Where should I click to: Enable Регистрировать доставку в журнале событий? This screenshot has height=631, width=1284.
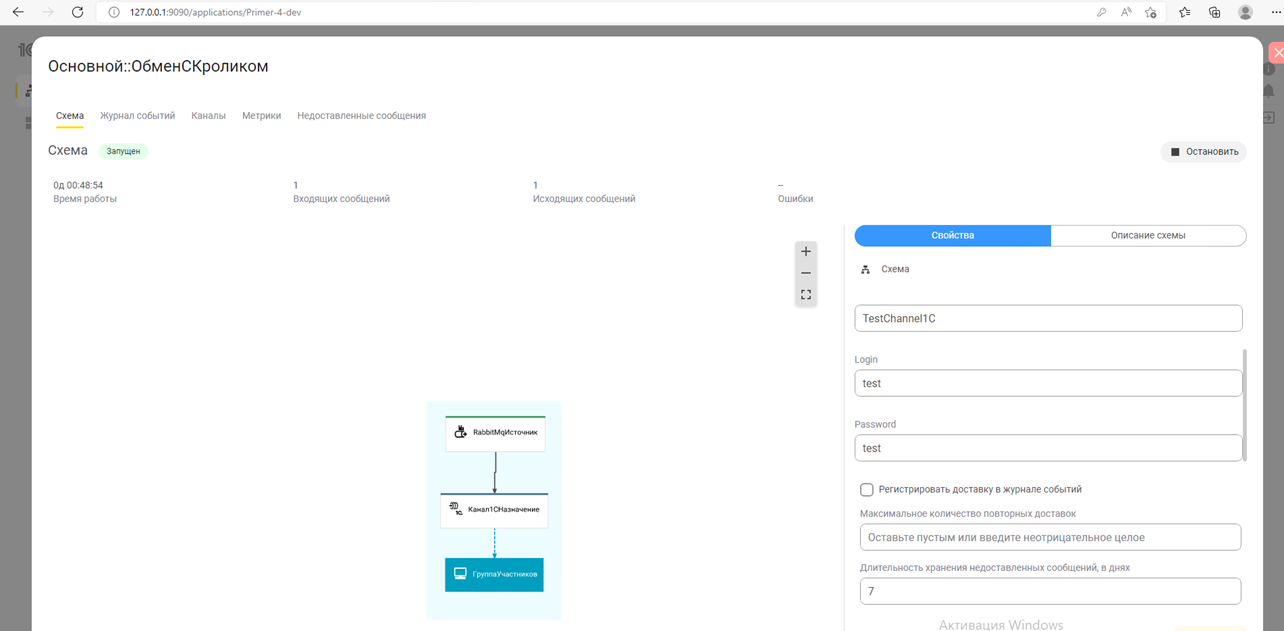[867, 490]
